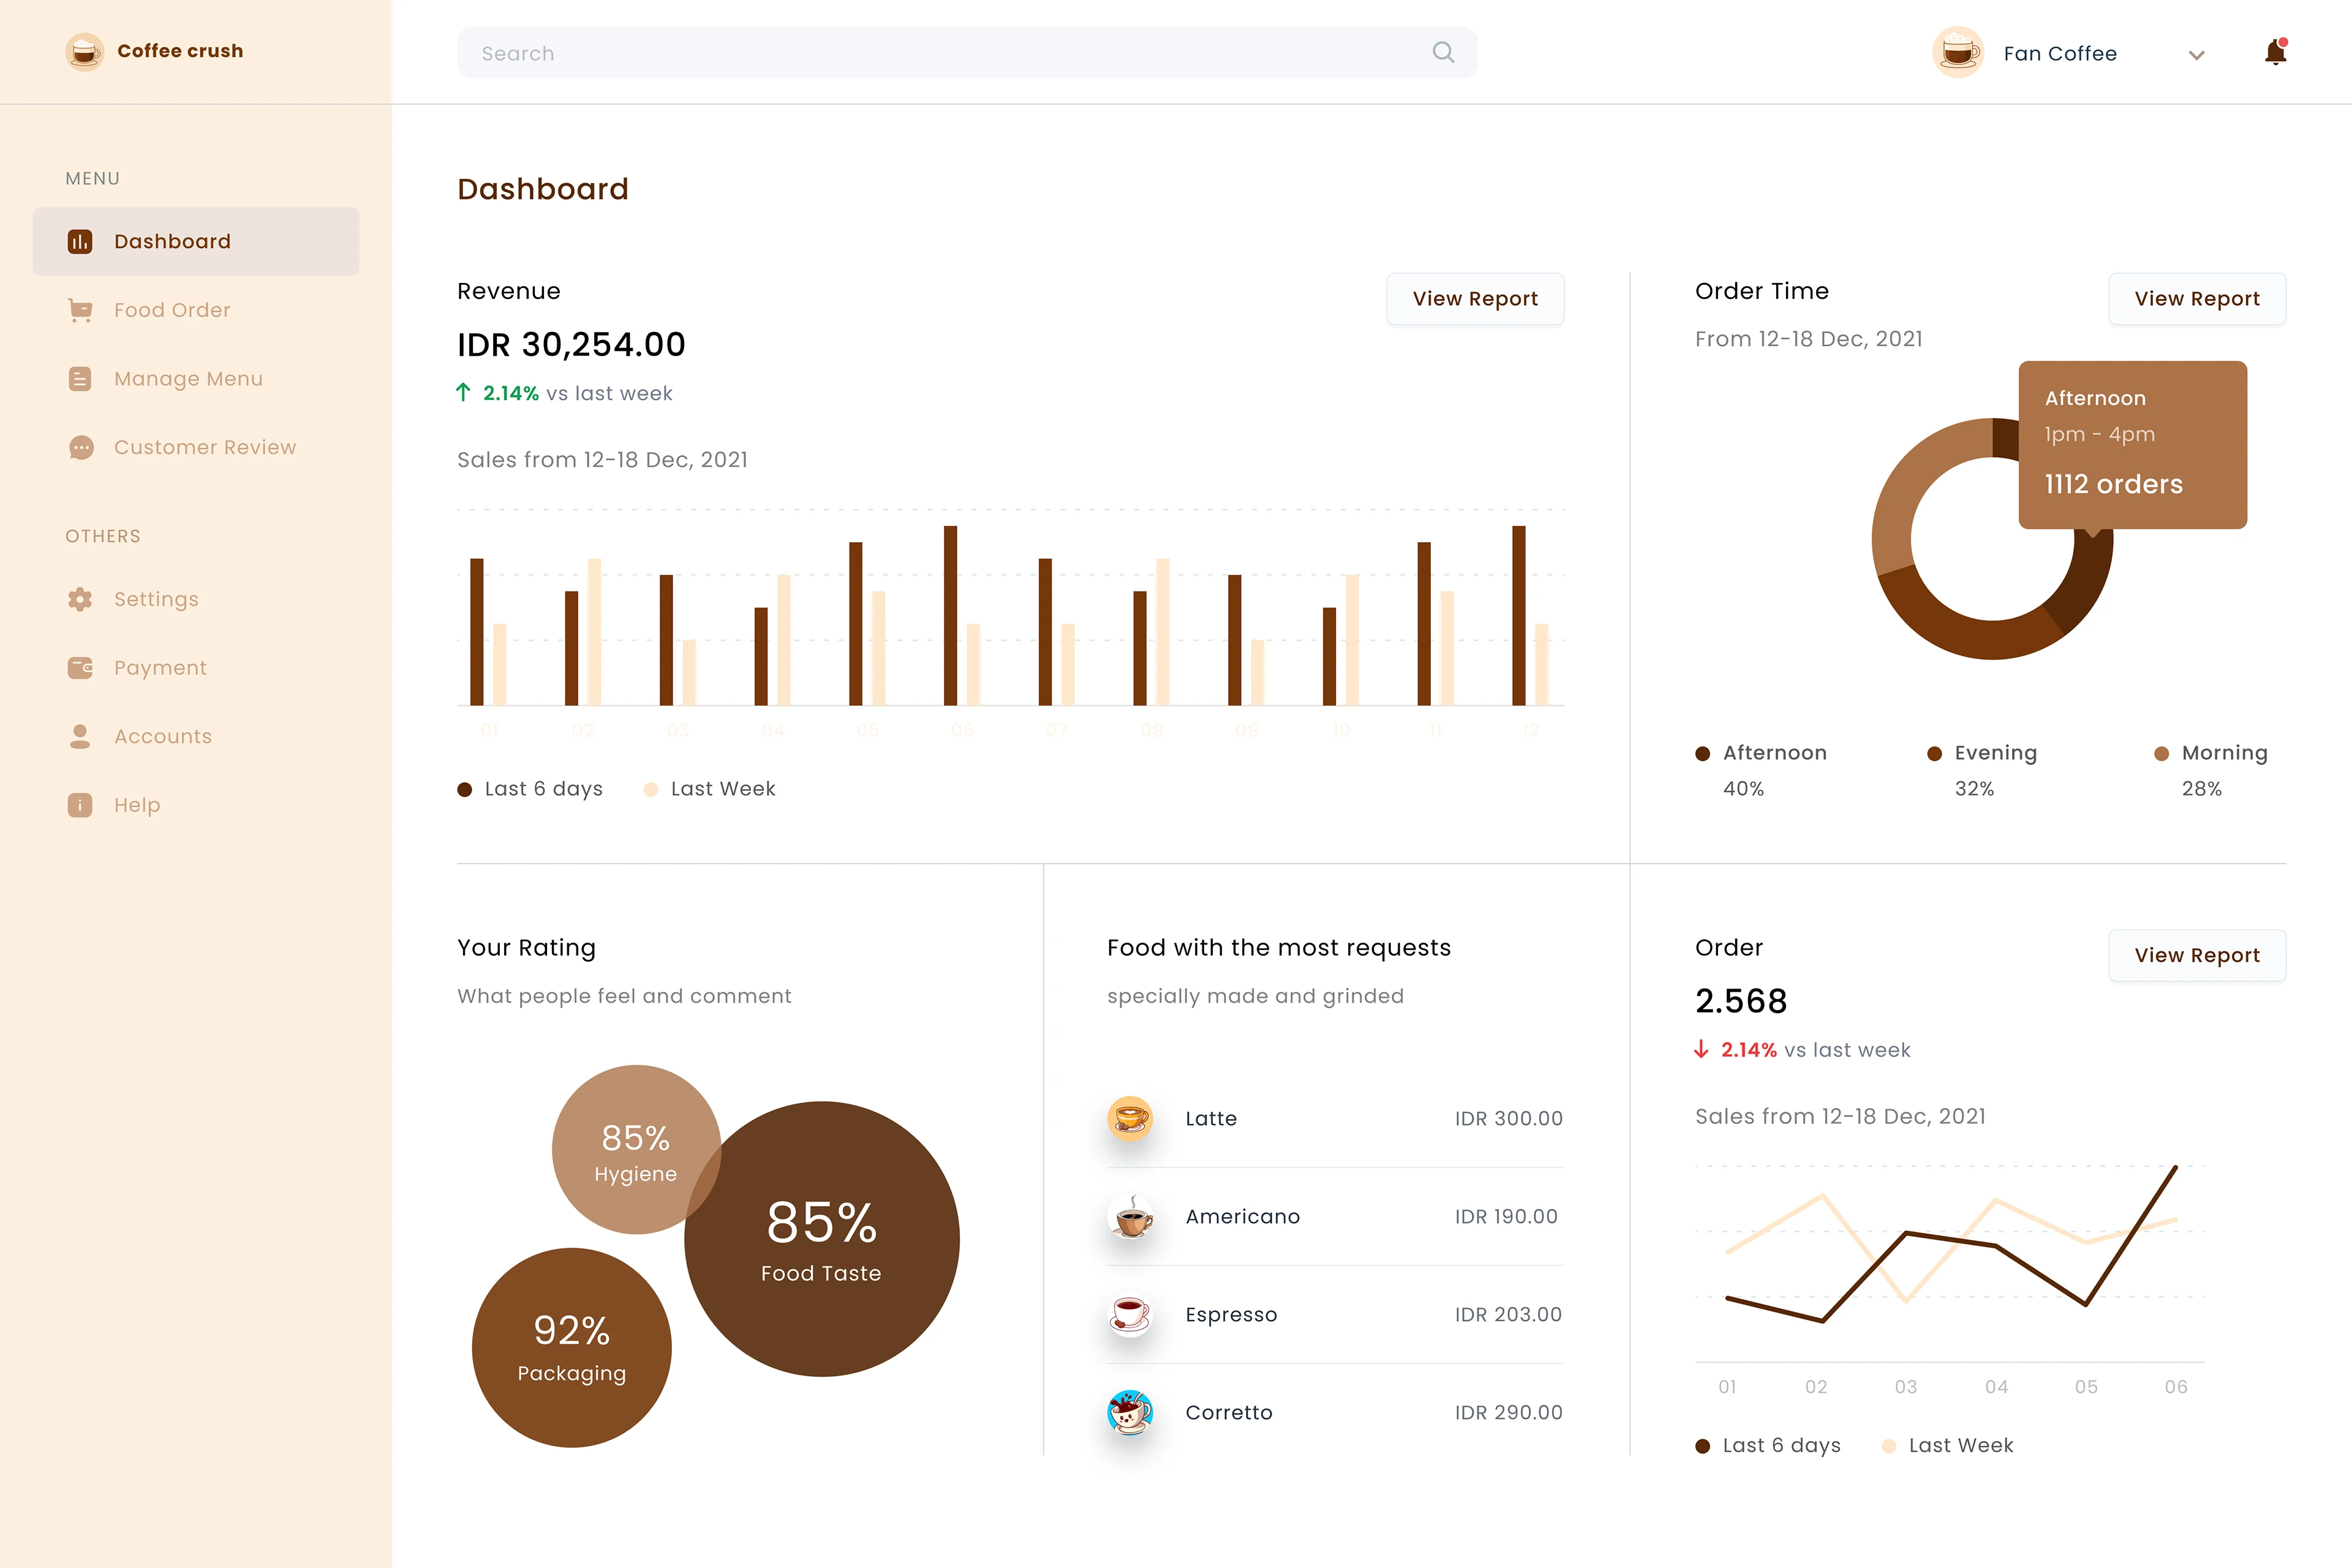Image resolution: width=2352 pixels, height=1568 pixels.
Task: Click the Coffee crush logo icon
Action: (x=85, y=51)
